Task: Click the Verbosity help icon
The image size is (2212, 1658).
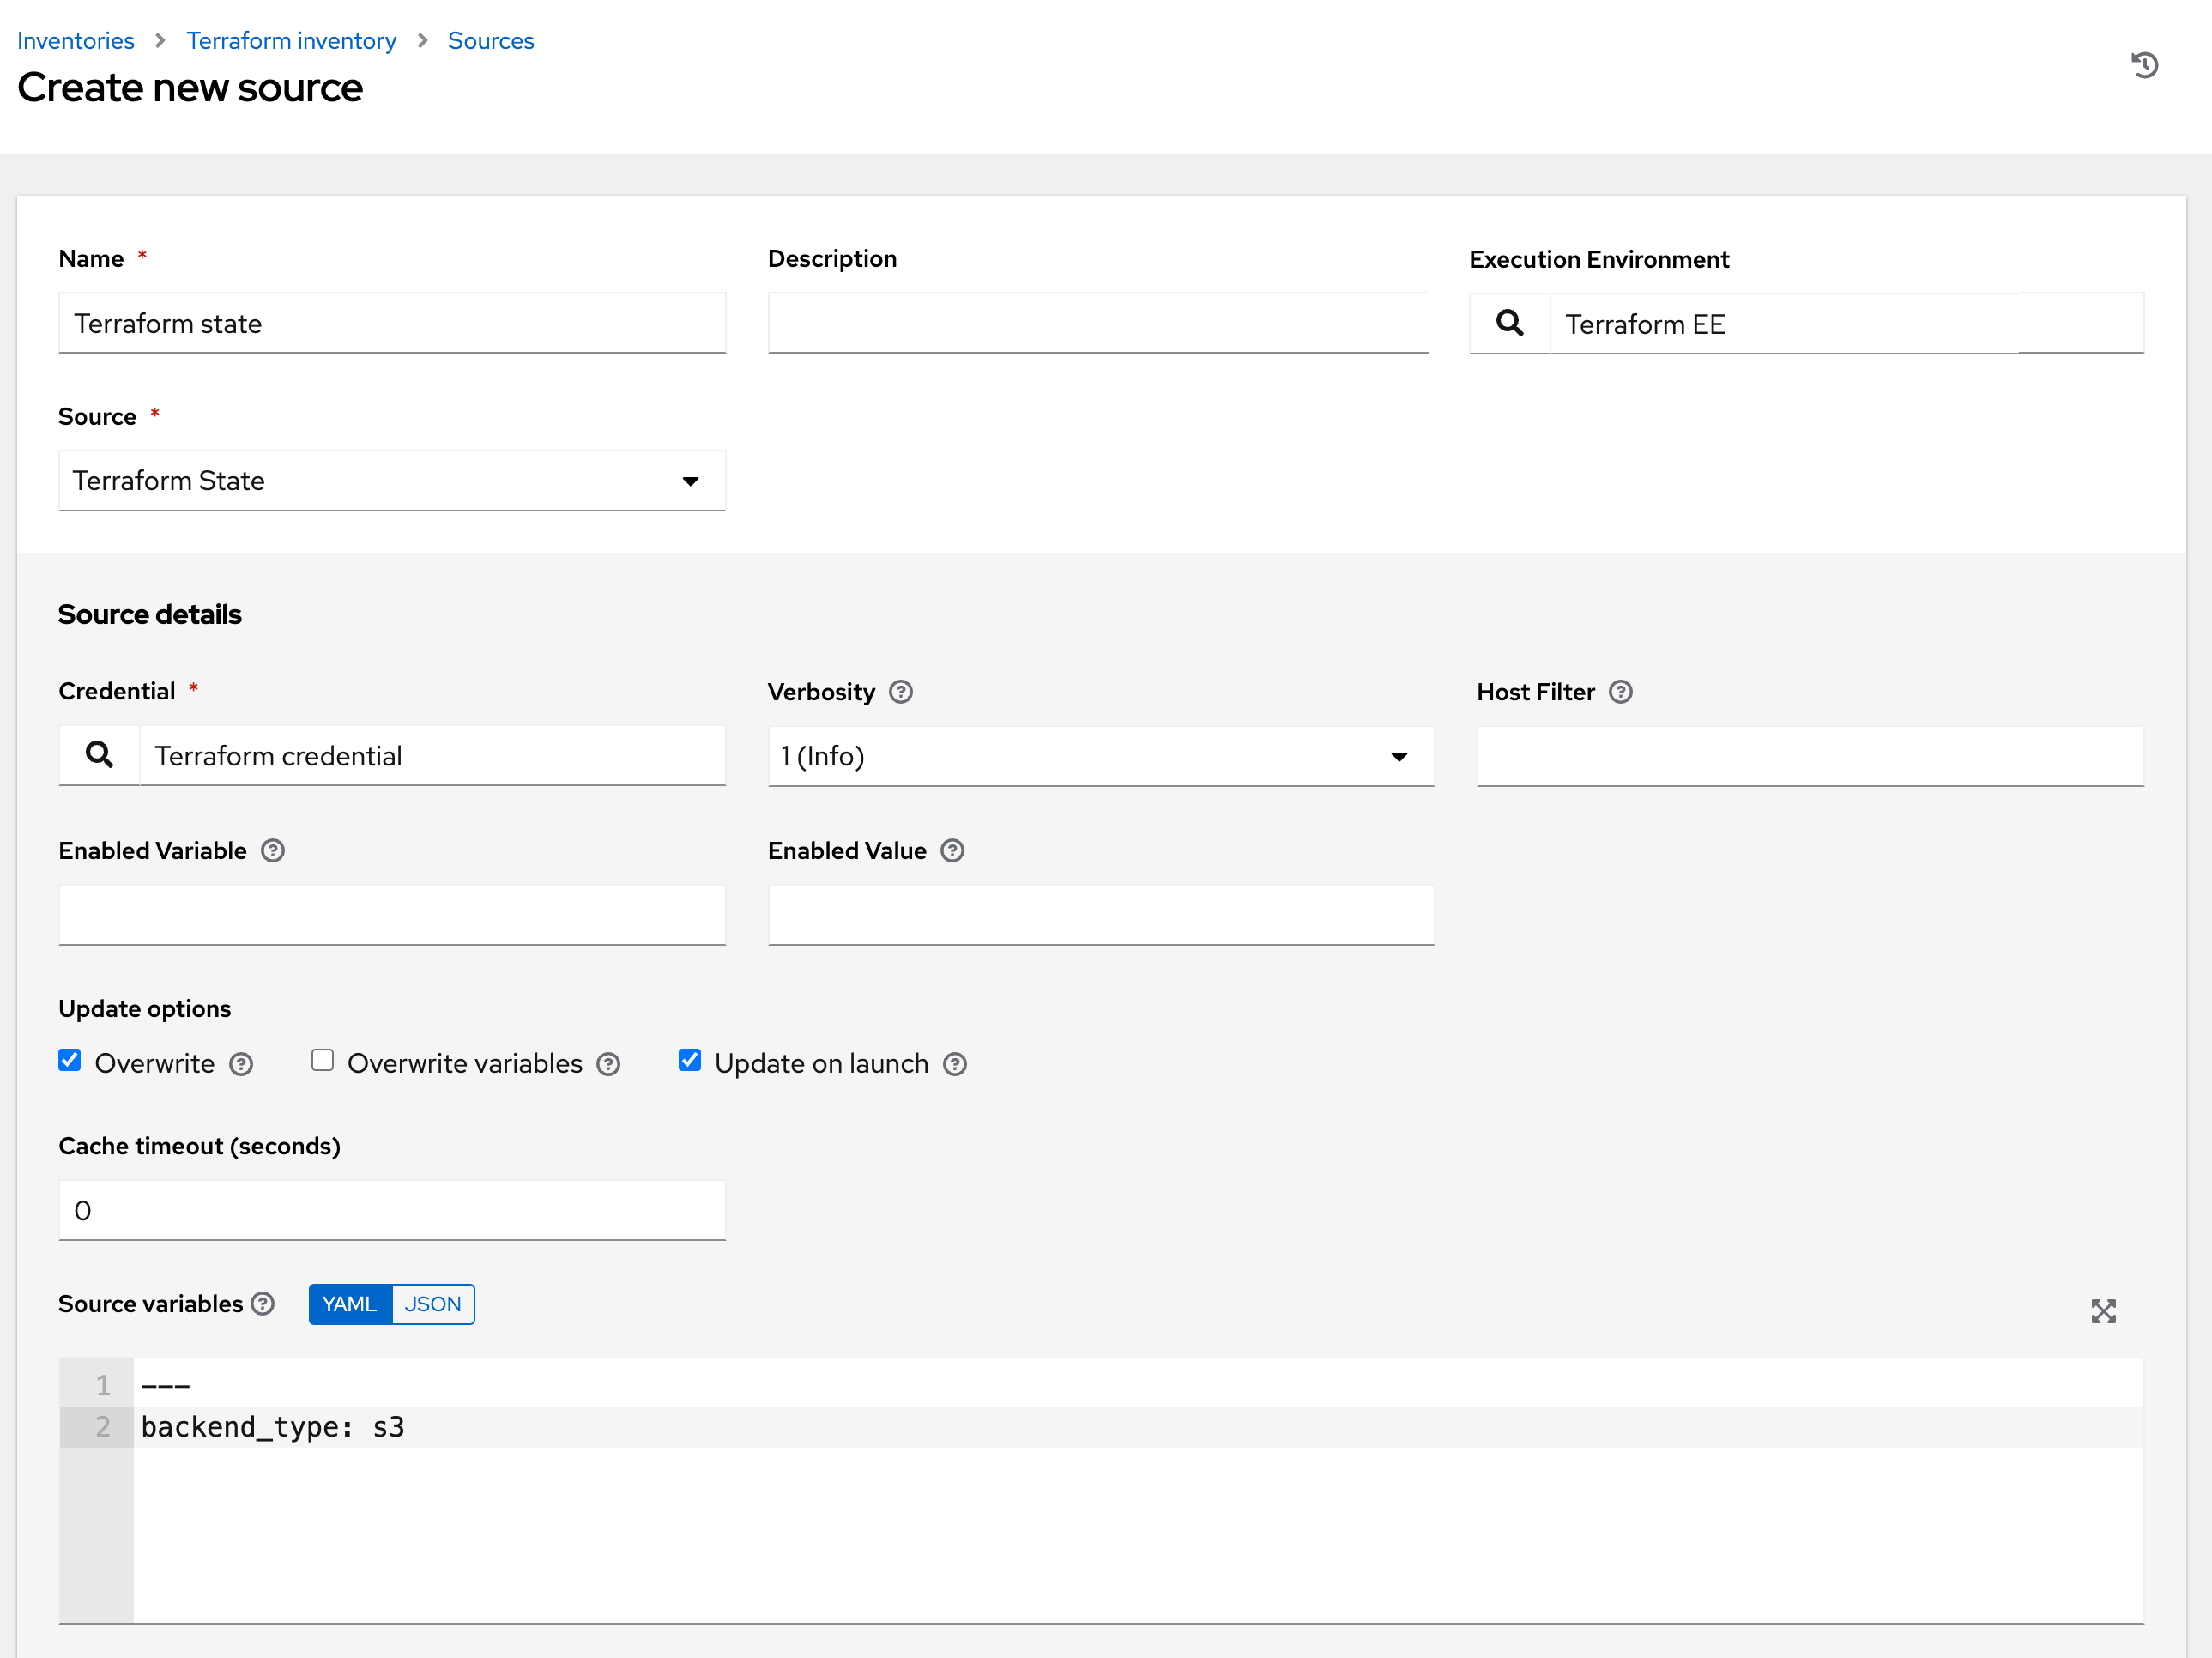Action: [900, 691]
